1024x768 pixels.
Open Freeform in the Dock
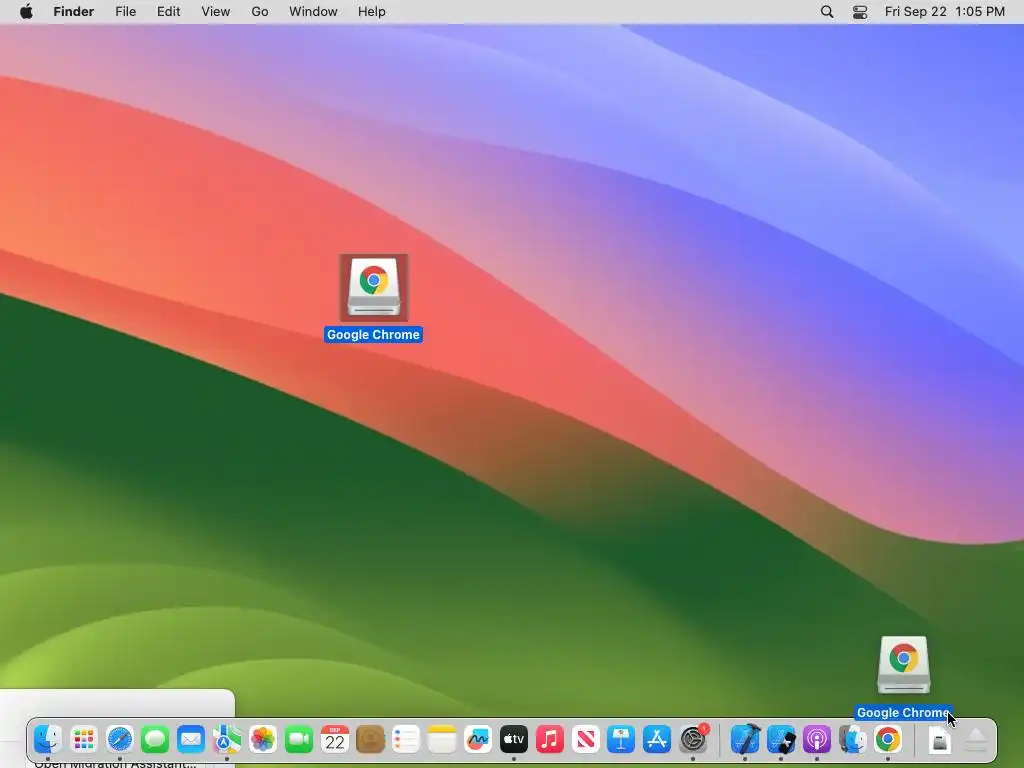click(x=478, y=739)
